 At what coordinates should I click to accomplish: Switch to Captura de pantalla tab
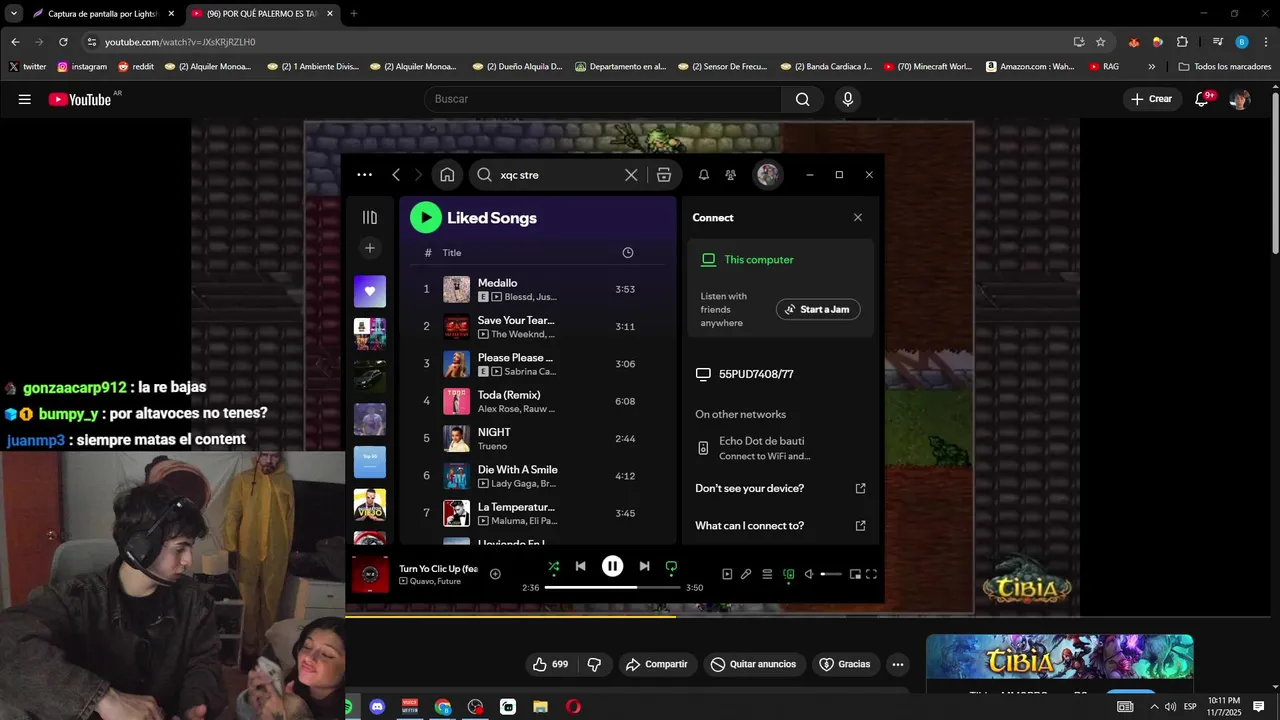(103, 14)
